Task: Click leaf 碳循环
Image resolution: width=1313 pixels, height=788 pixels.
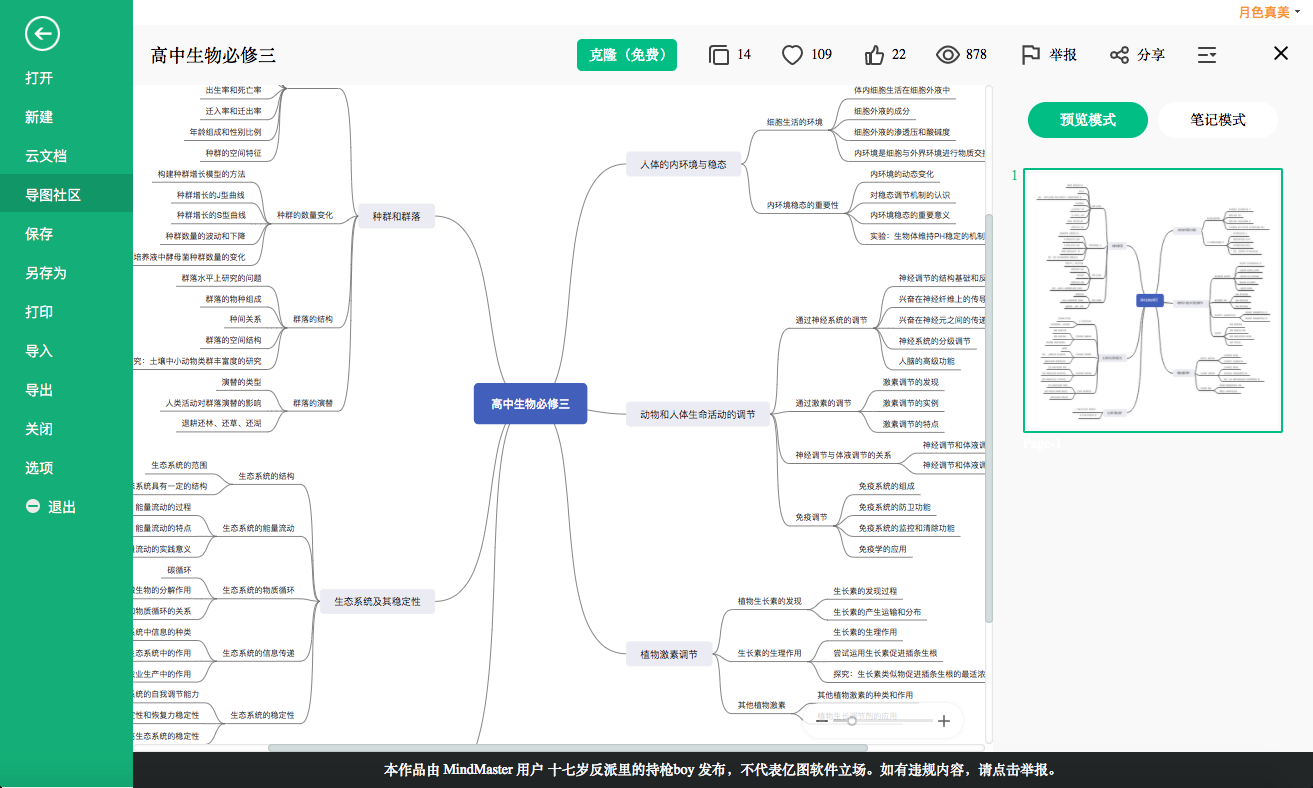Action: coord(179,570)
